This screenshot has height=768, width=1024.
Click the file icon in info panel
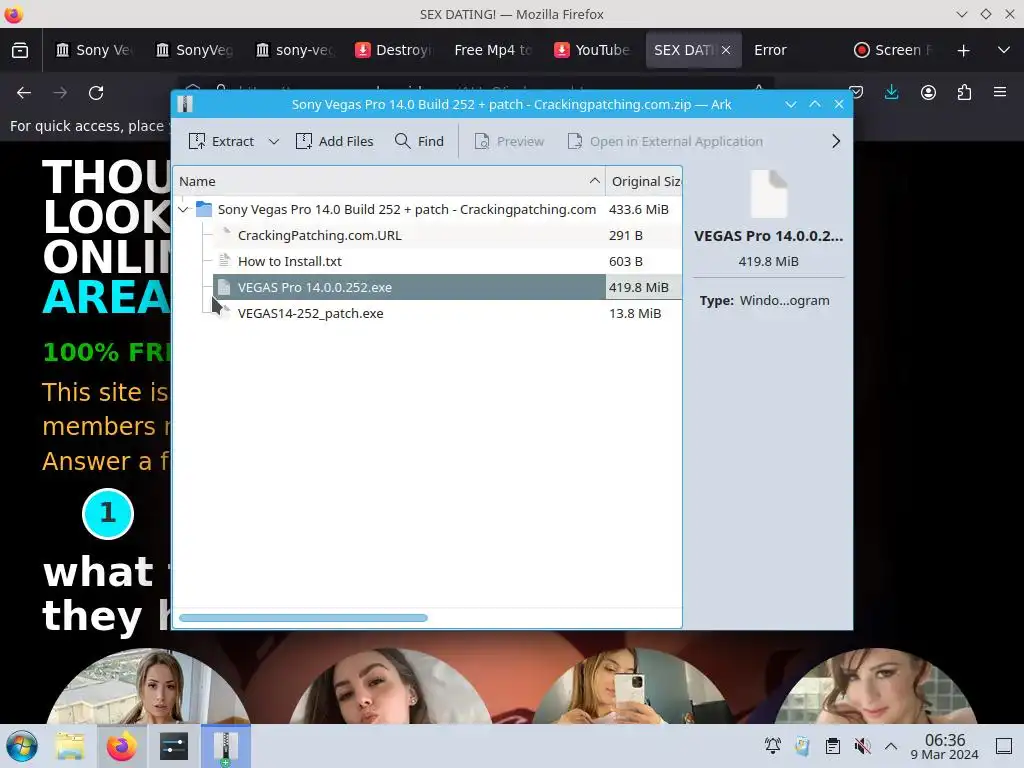click(769, 194)
